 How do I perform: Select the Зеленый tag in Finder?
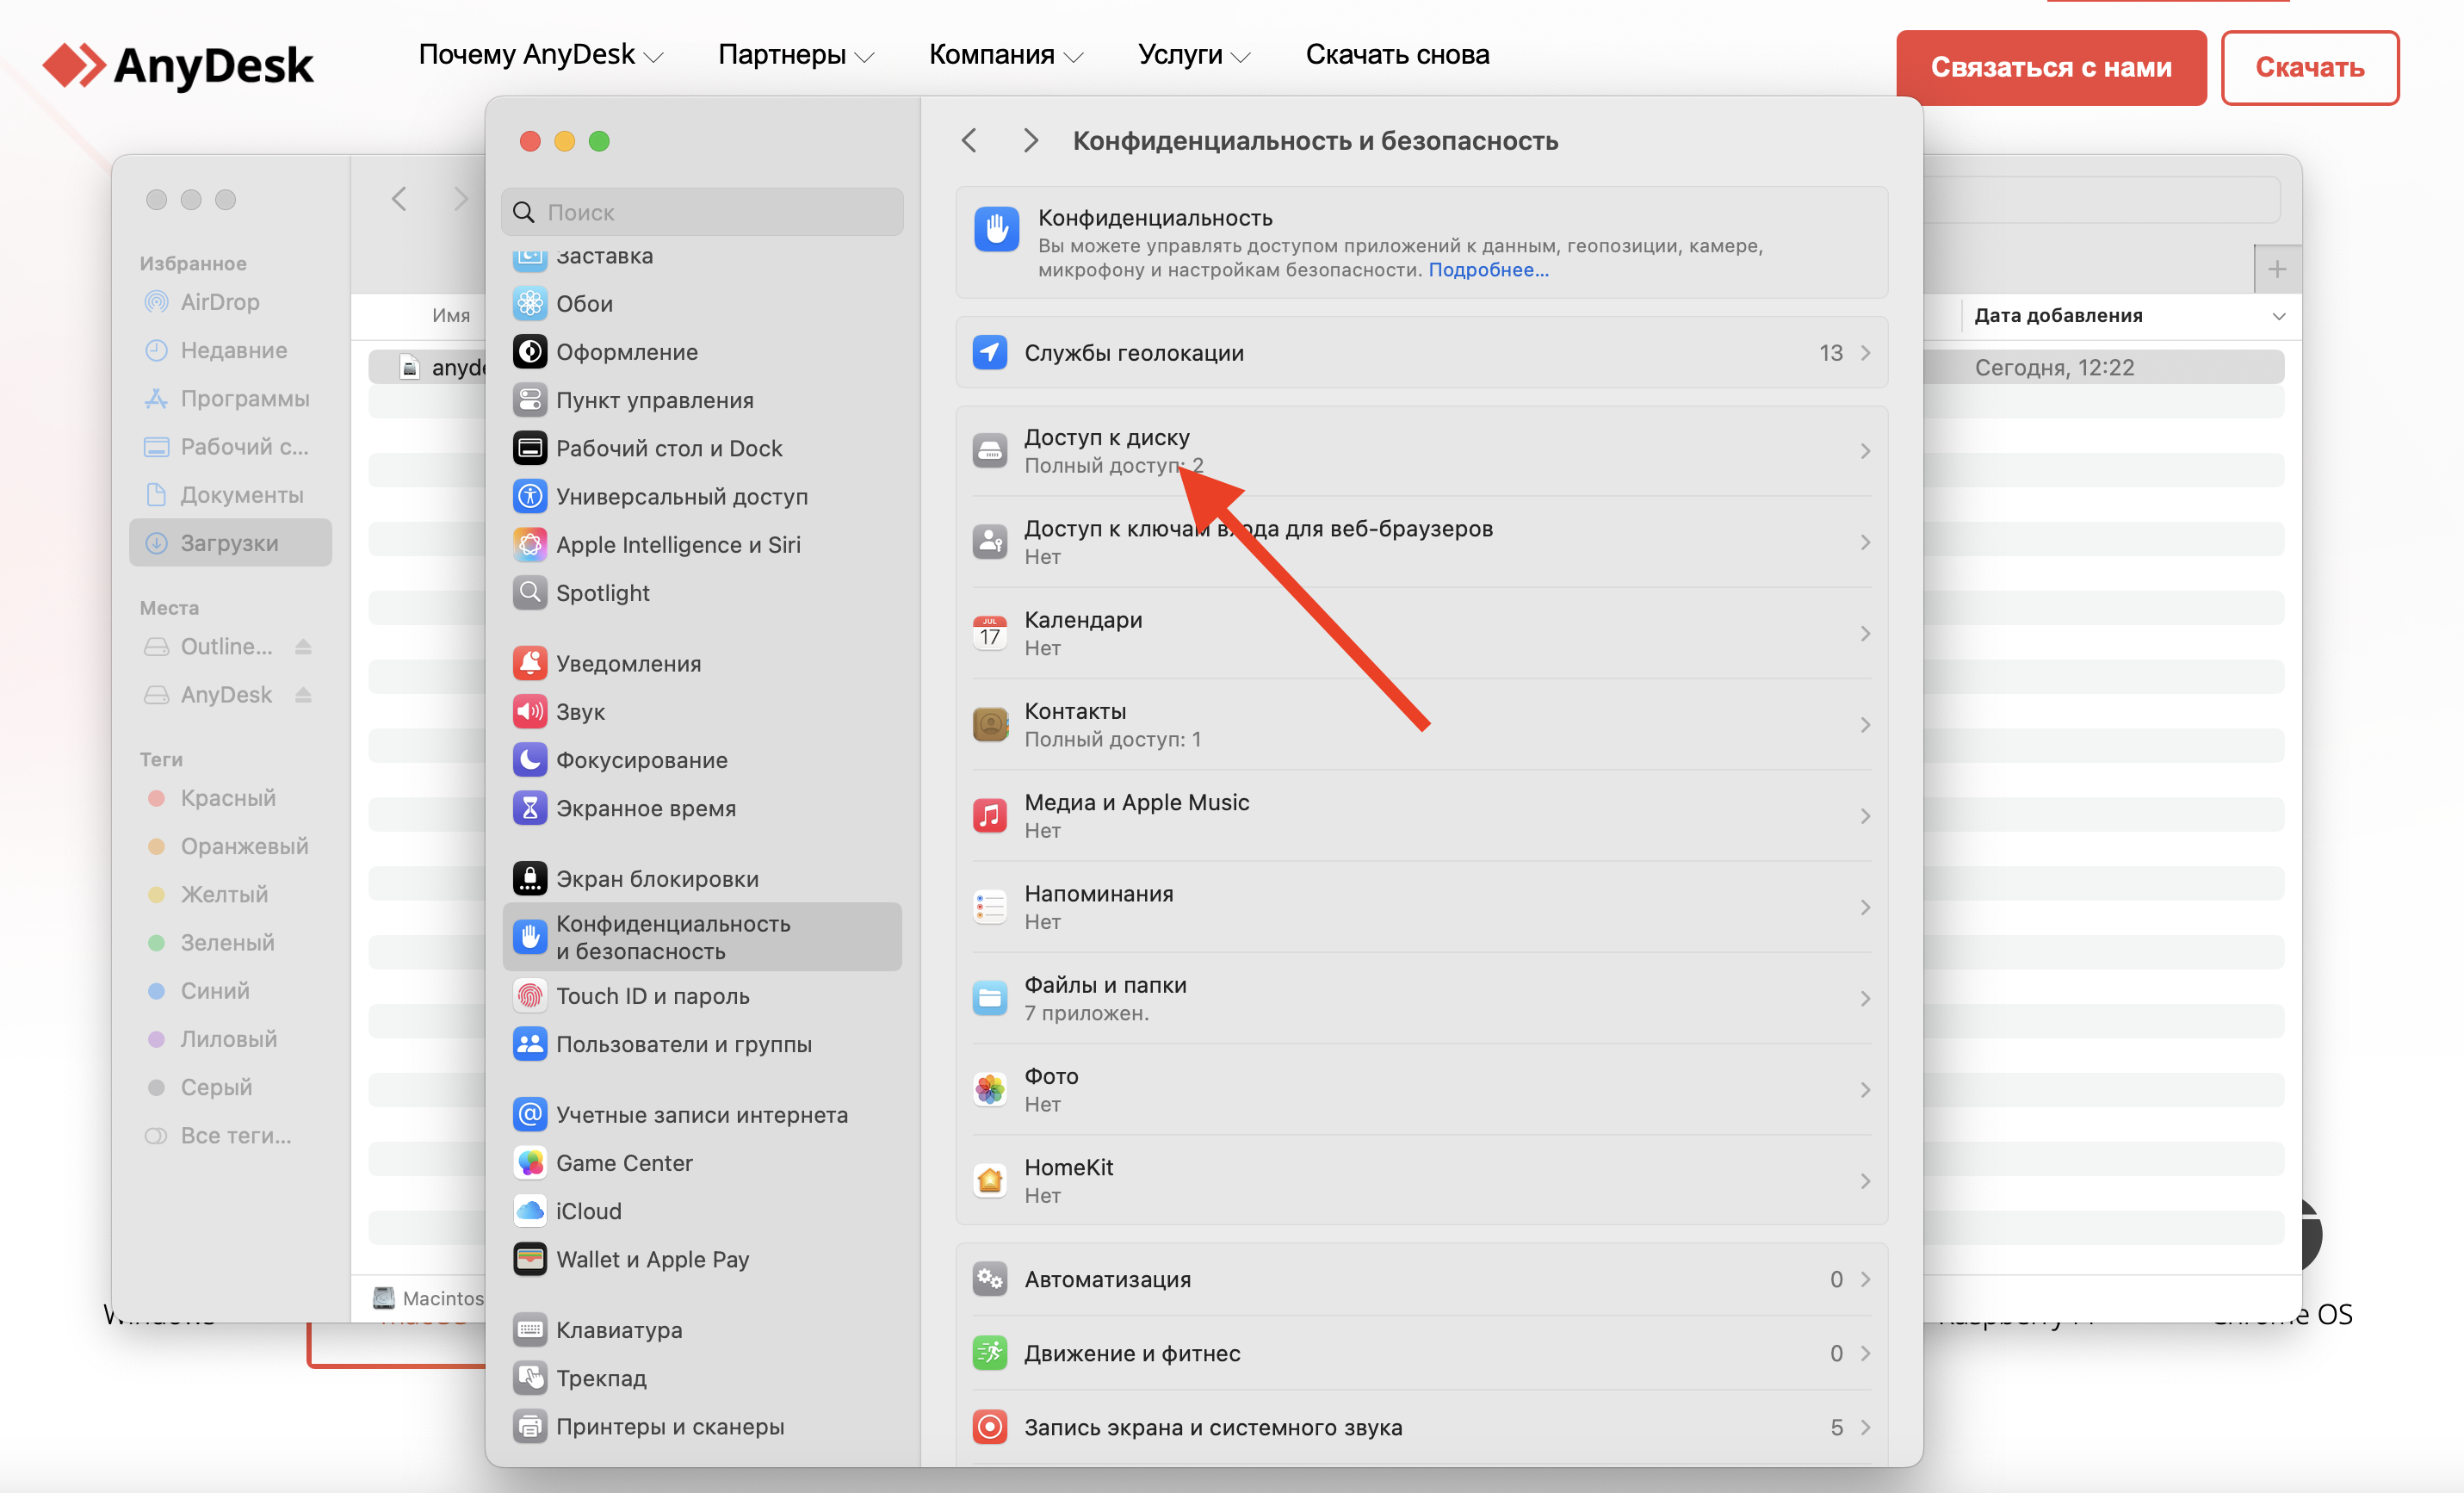pyautogui.click(x=231, y=943)
